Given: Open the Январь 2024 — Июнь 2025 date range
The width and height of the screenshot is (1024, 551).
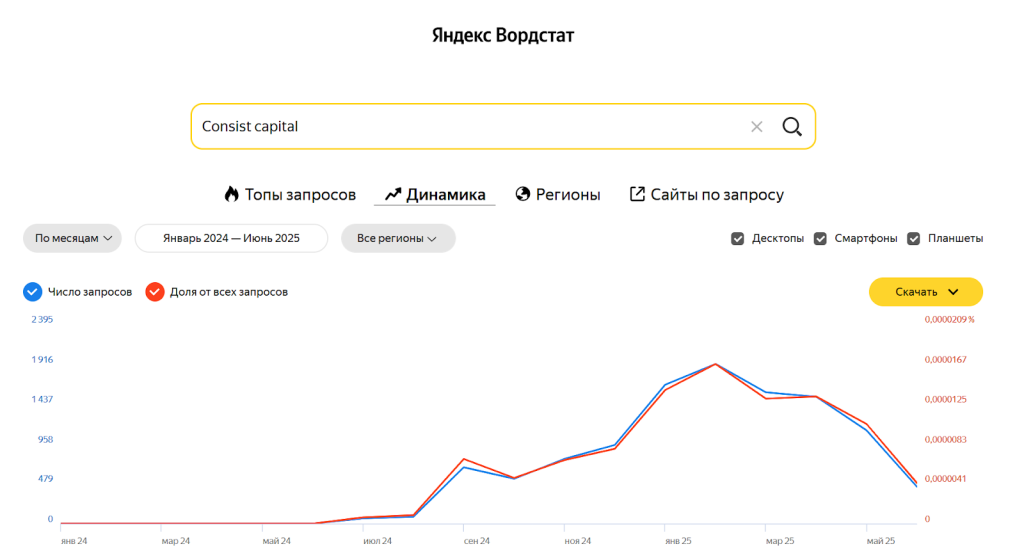Looking at the screenshot, I should 231,239.
